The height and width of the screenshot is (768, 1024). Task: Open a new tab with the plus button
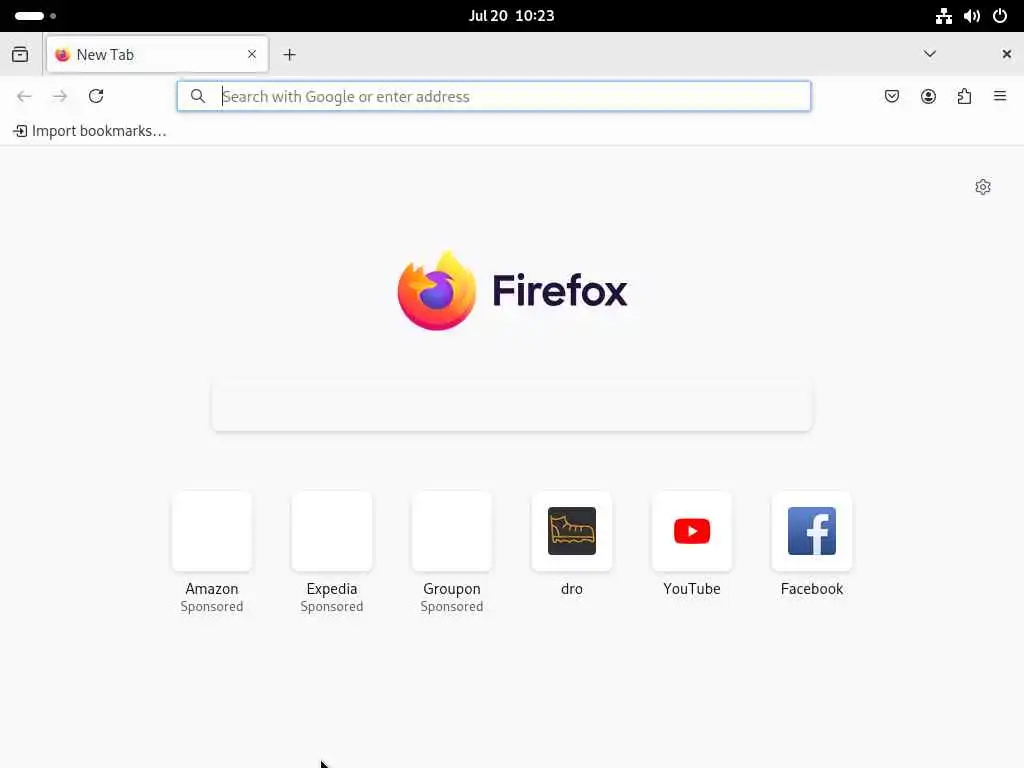tap(289, 54)
